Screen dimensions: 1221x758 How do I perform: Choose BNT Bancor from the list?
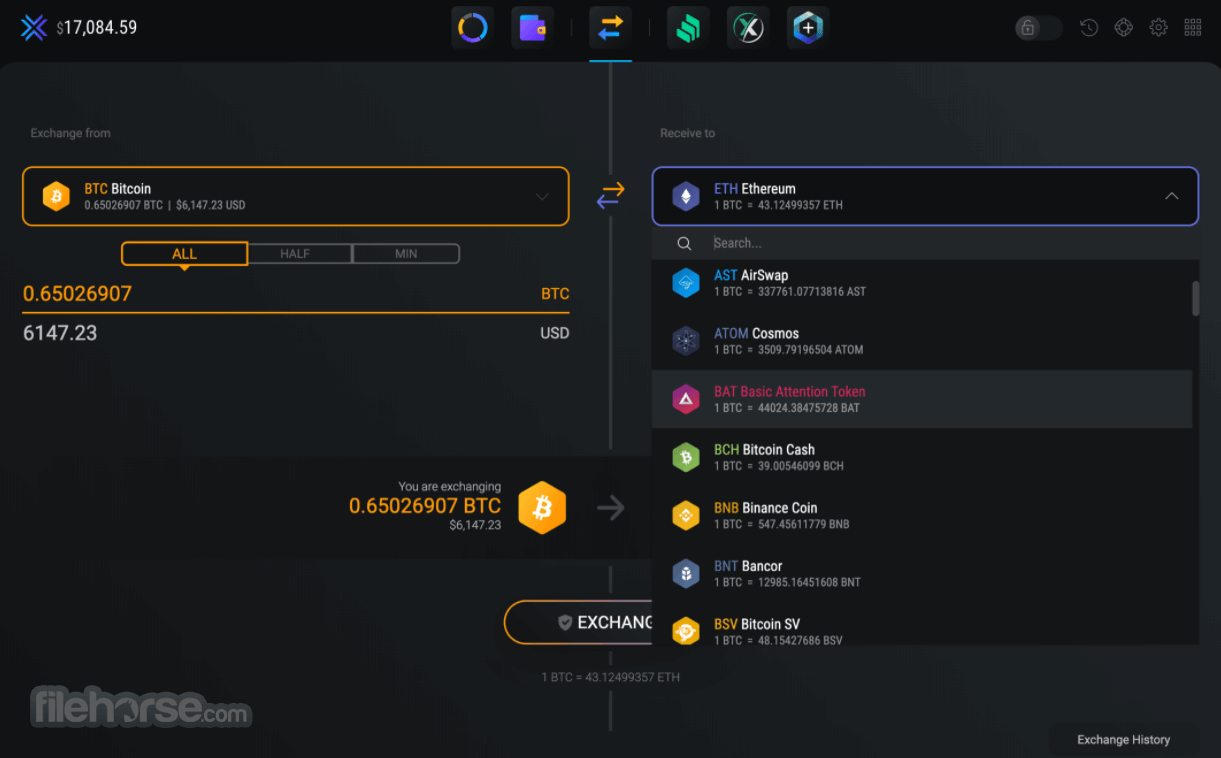[922, 573]
